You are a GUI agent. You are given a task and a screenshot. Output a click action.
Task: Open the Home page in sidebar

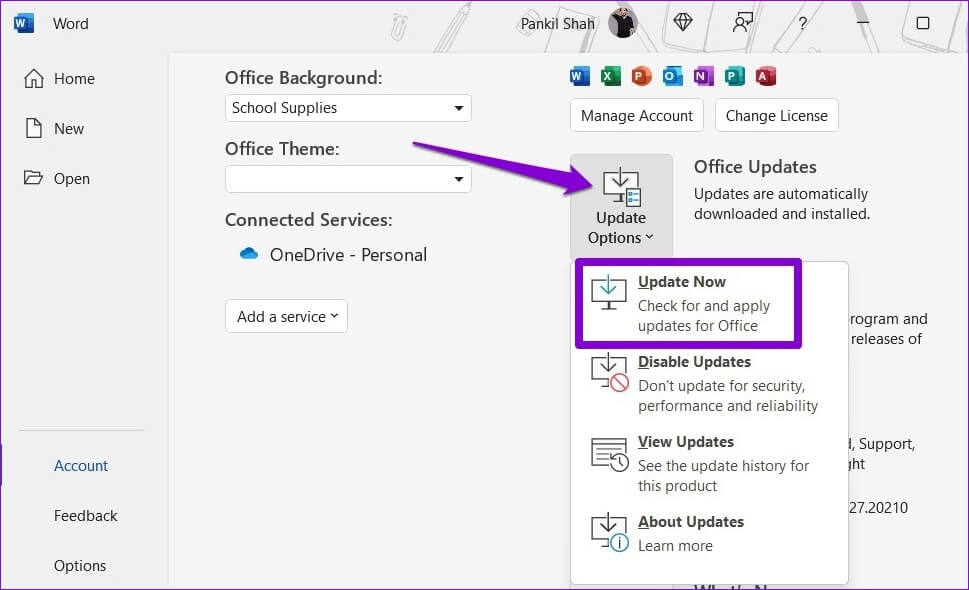[59, 78]
